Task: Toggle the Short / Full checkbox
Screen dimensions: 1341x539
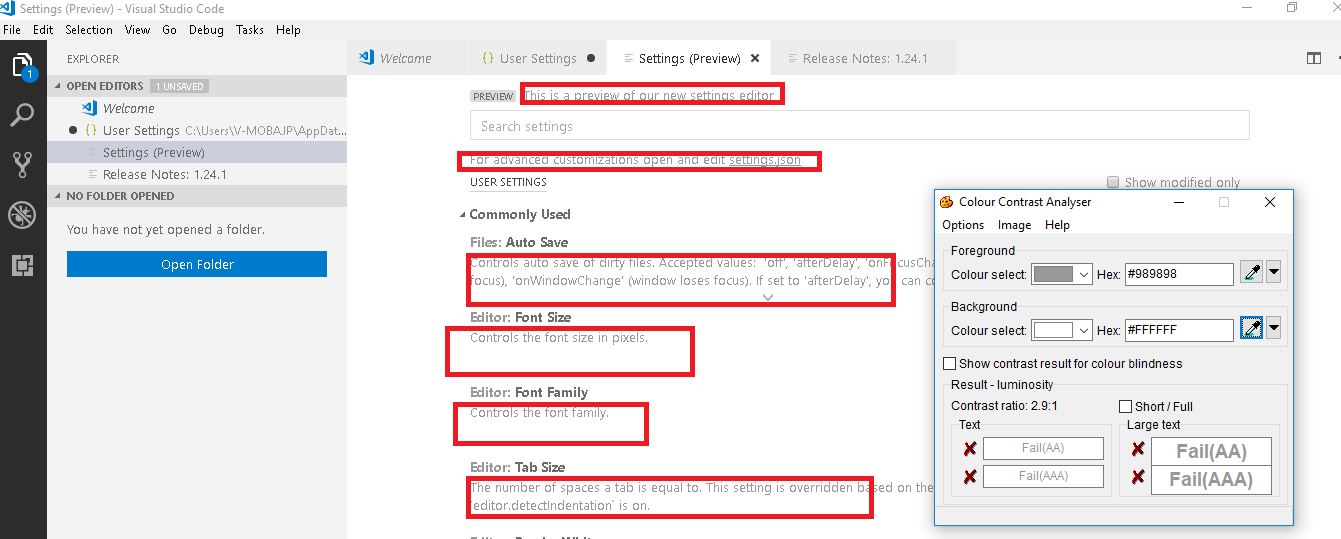Action: click(1125, 406)
